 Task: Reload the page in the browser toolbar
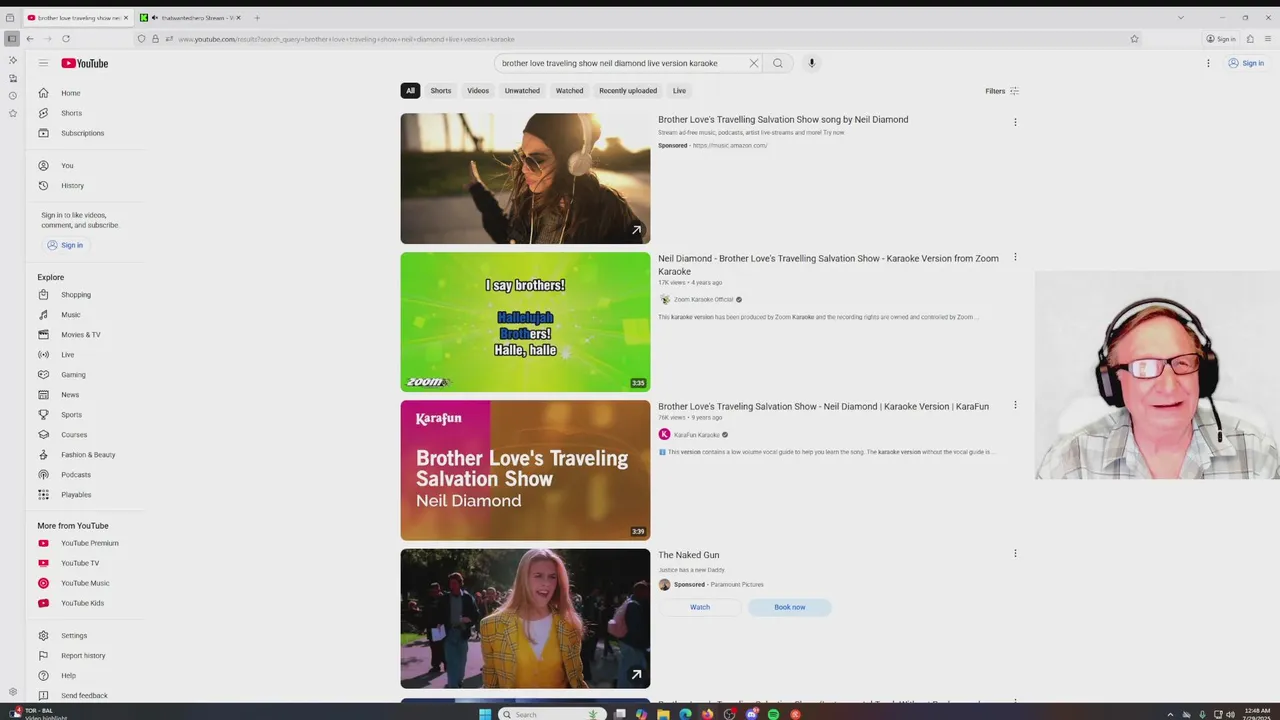(66, 39)
